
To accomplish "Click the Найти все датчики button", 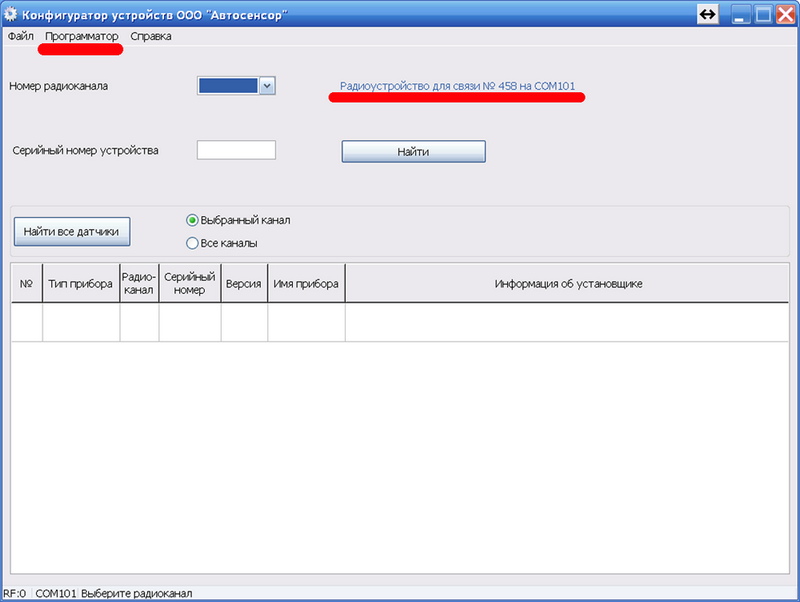I will [x=72, y=232].
